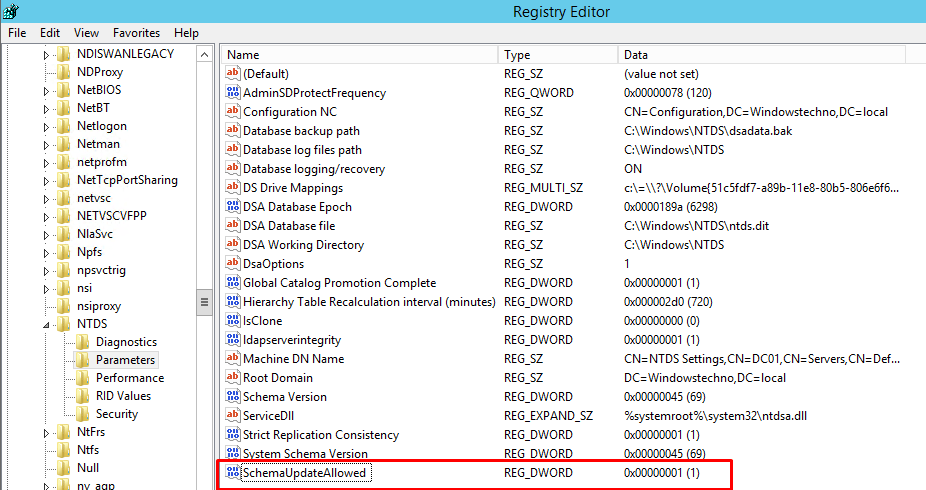
Task: Sort values by the Type column header
Action: (558, 55)
